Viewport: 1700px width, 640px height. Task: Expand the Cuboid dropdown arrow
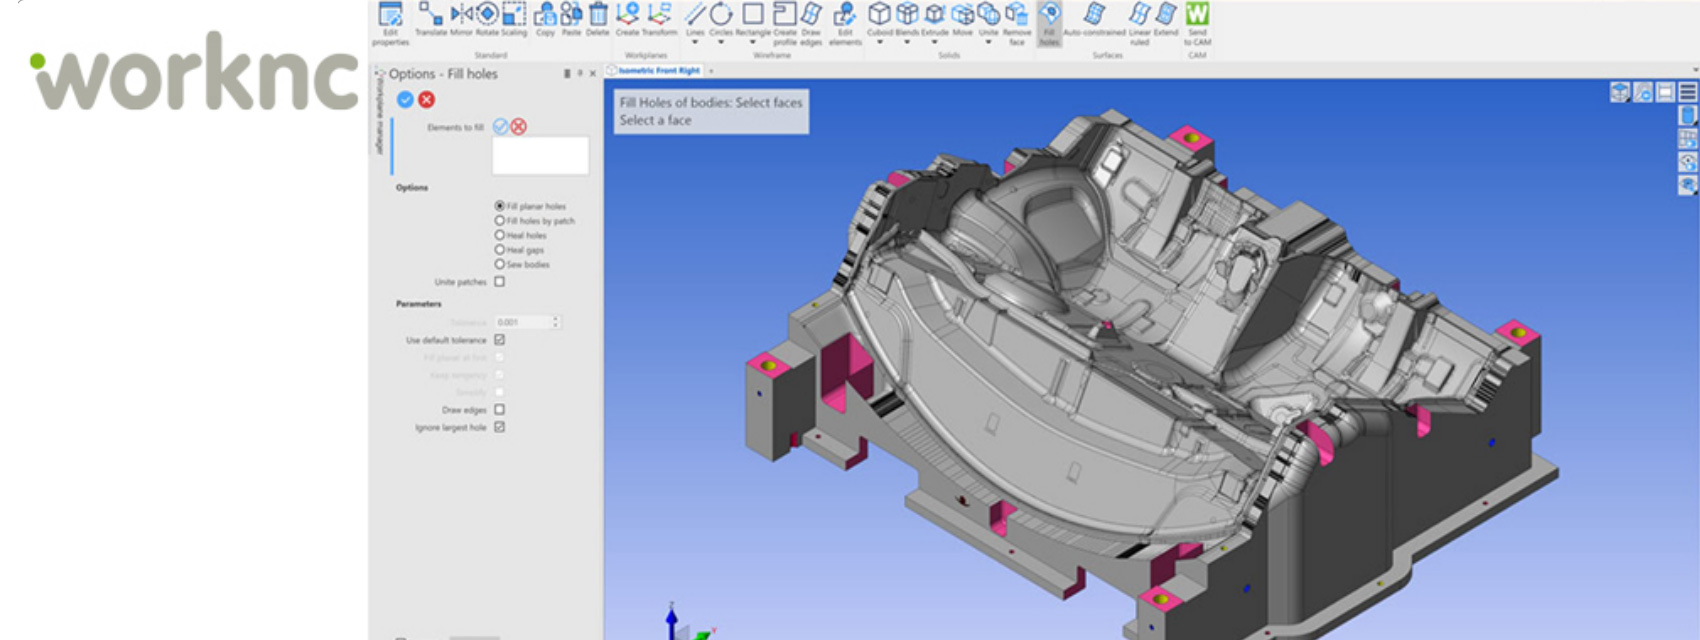(x=879, y=43)
